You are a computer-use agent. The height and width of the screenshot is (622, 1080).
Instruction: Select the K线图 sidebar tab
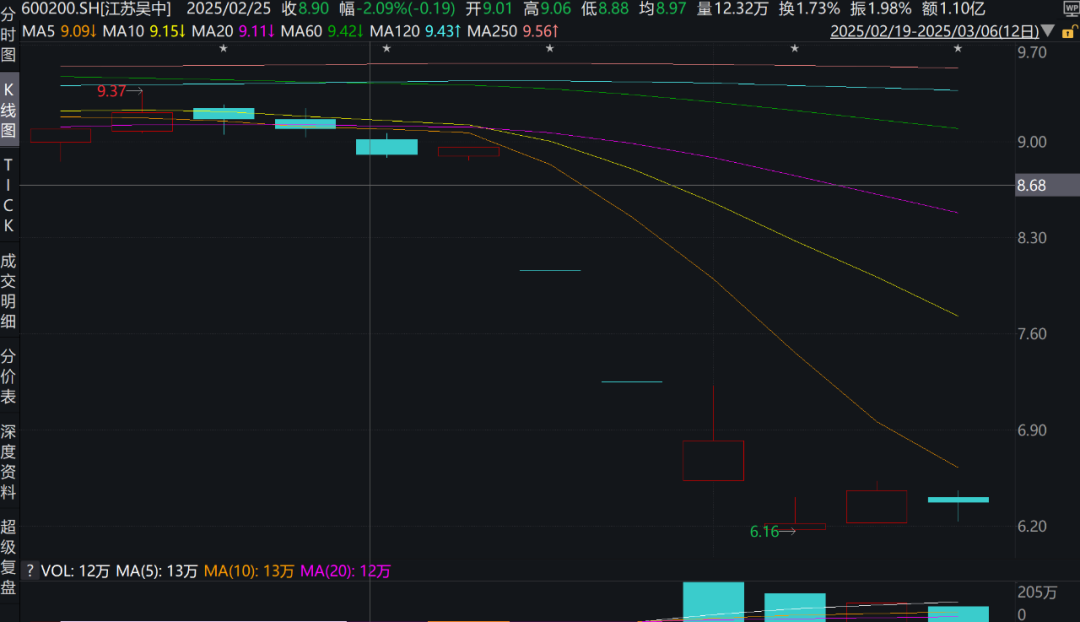pos(9,110)
